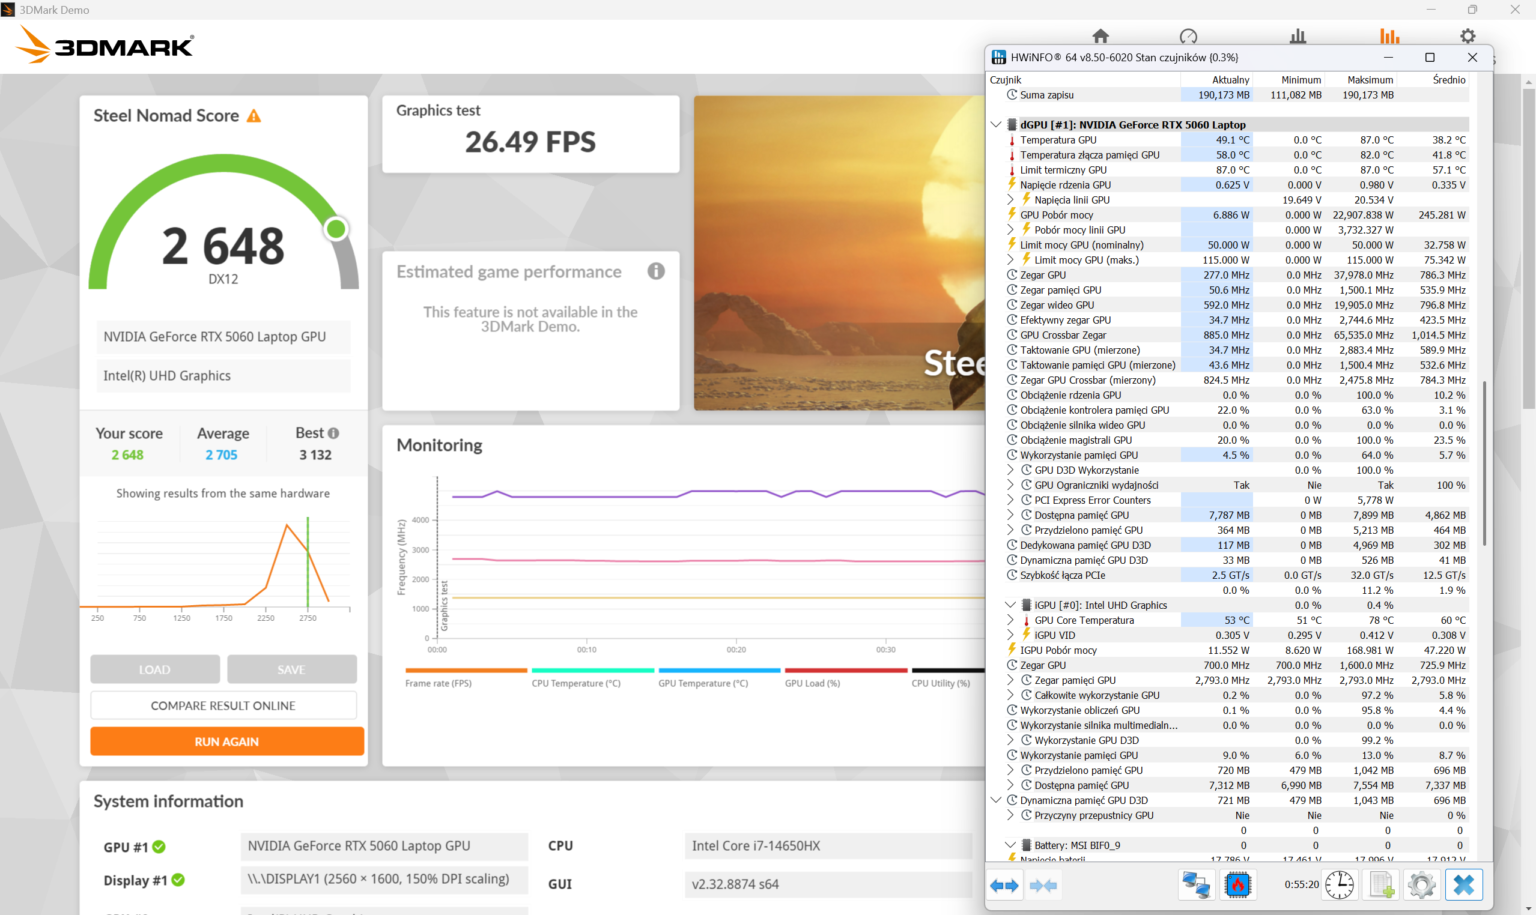Click HWiNFO expand-all blue arrows button
1536x915 pixels.
tap(1004, 885)
